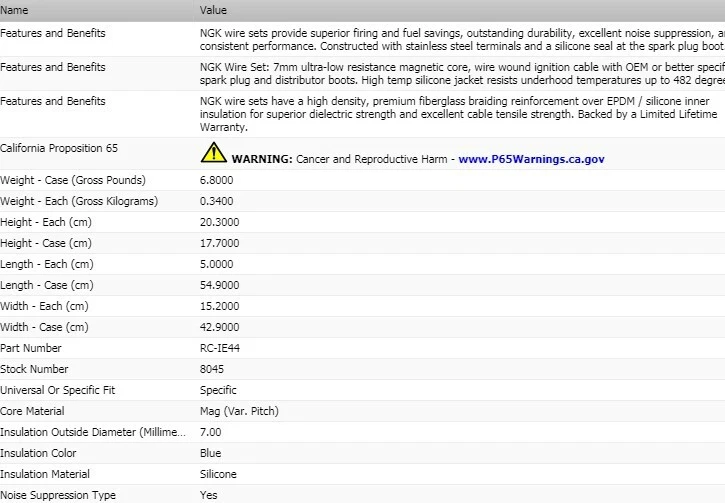Select the Weight - Each (Gross Kilograms) label
This screenshot has height=503, width=725.
click(79, 201)
